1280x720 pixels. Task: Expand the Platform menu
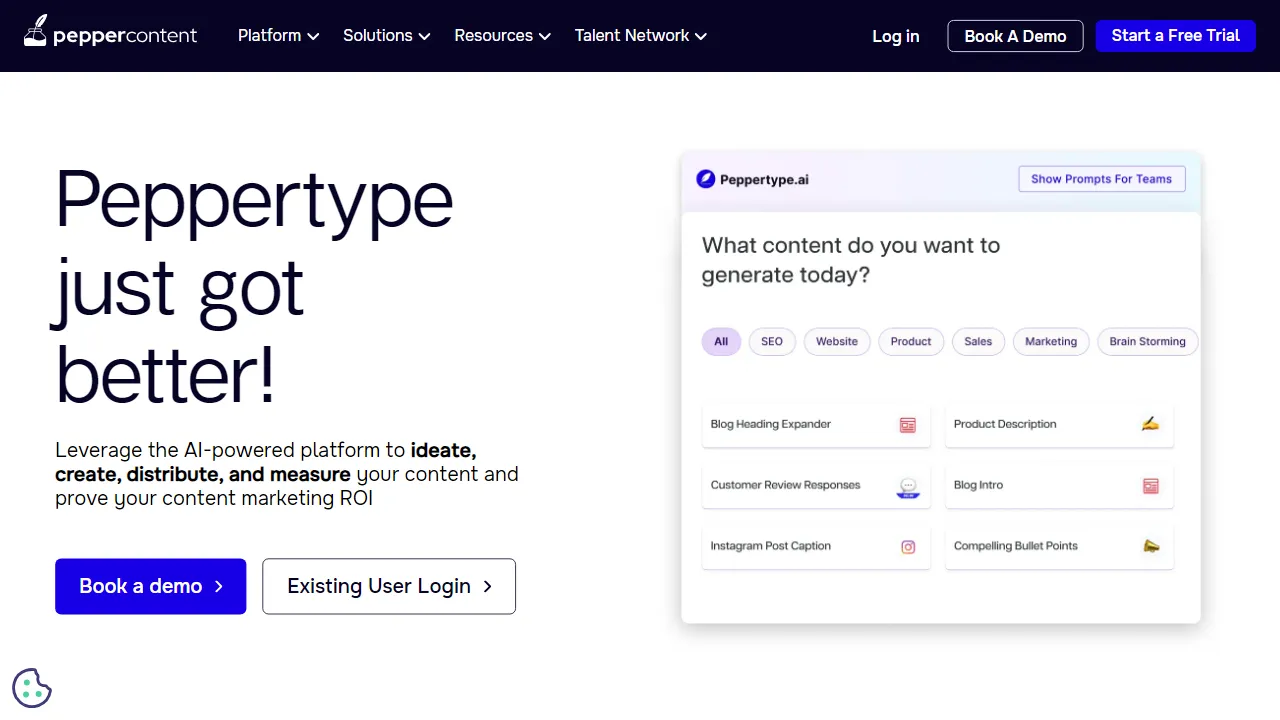click(x=278, y=35)
